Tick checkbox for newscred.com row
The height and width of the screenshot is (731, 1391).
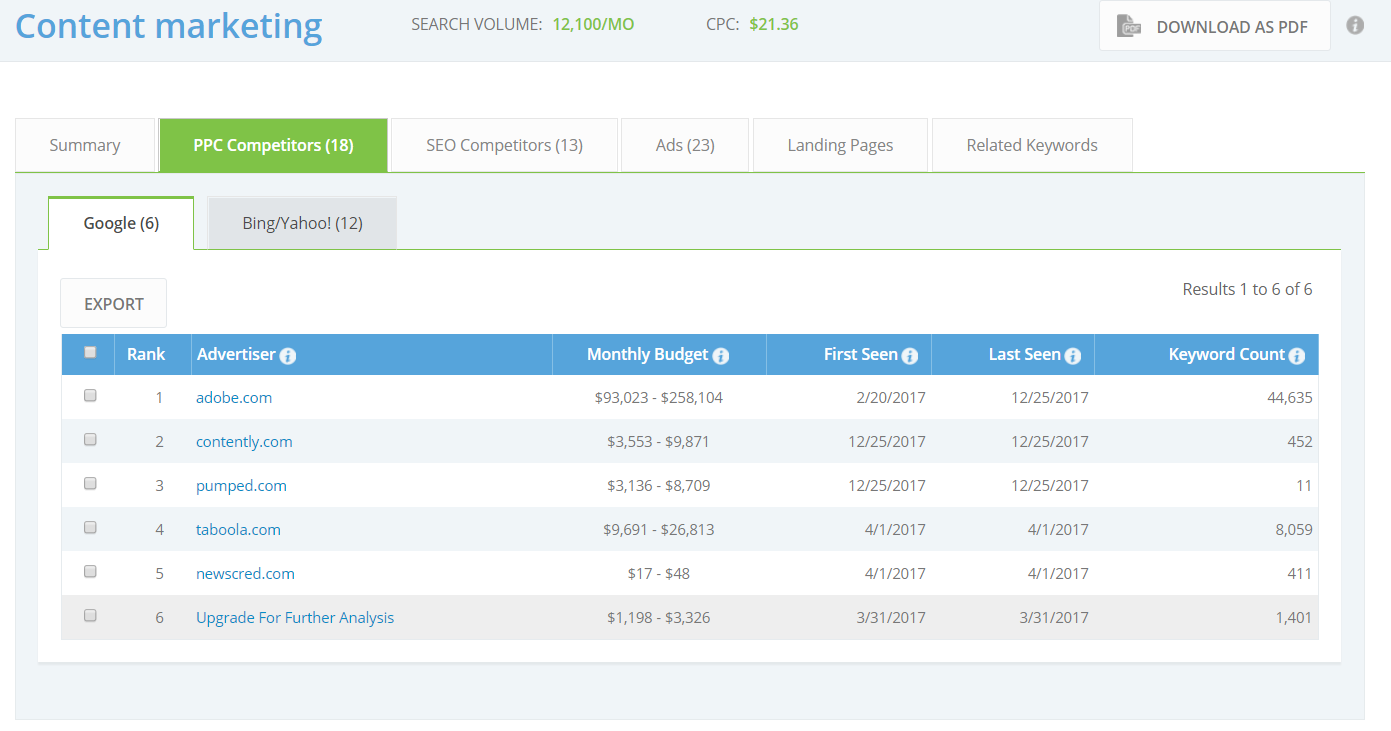[x=90, y=571]
